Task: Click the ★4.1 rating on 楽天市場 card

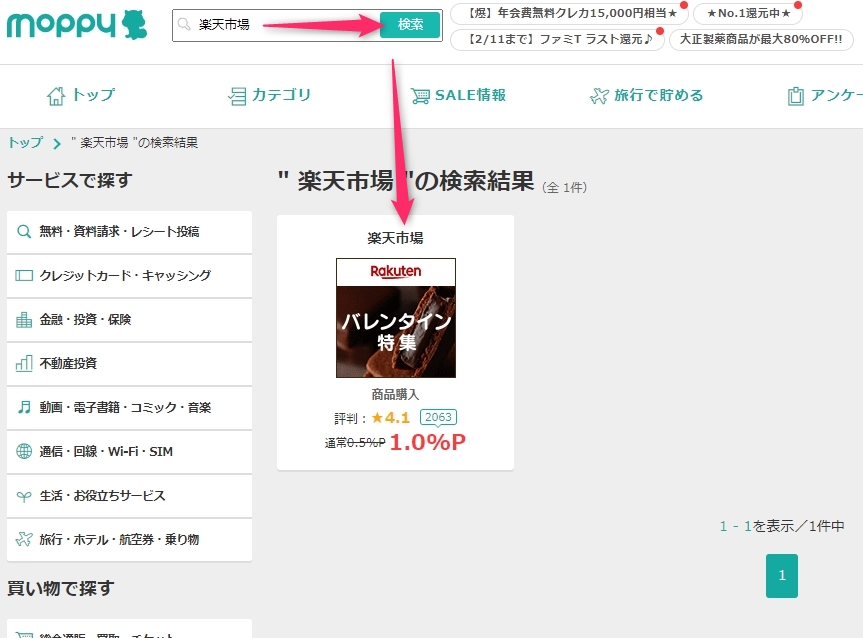Action: (390, 418)
